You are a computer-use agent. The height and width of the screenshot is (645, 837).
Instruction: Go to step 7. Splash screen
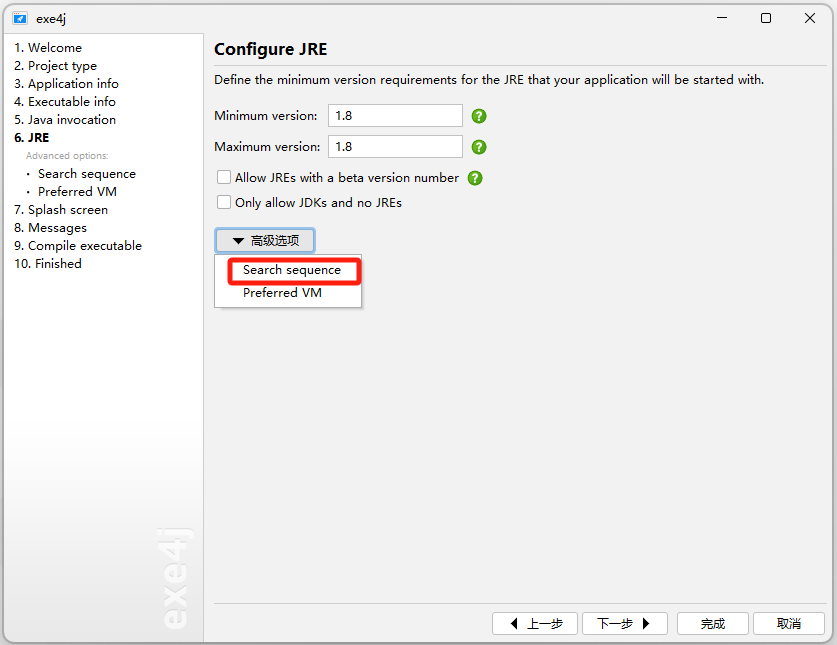tap(61, 210)
